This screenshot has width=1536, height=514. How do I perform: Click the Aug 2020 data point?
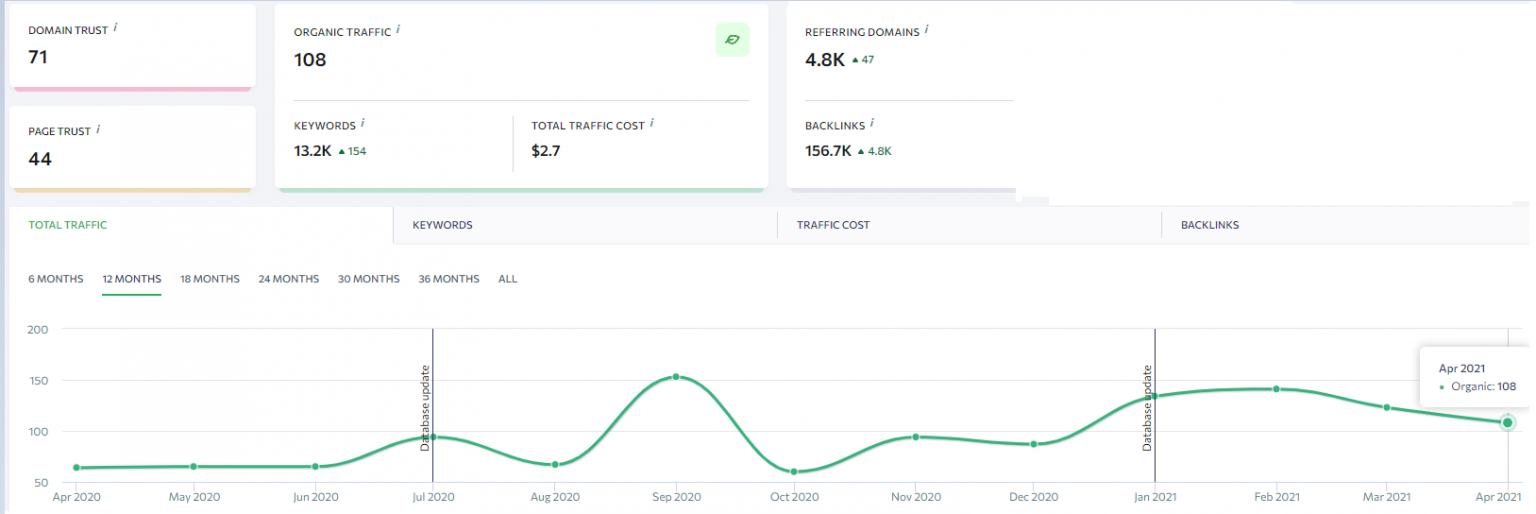[555, 465]
